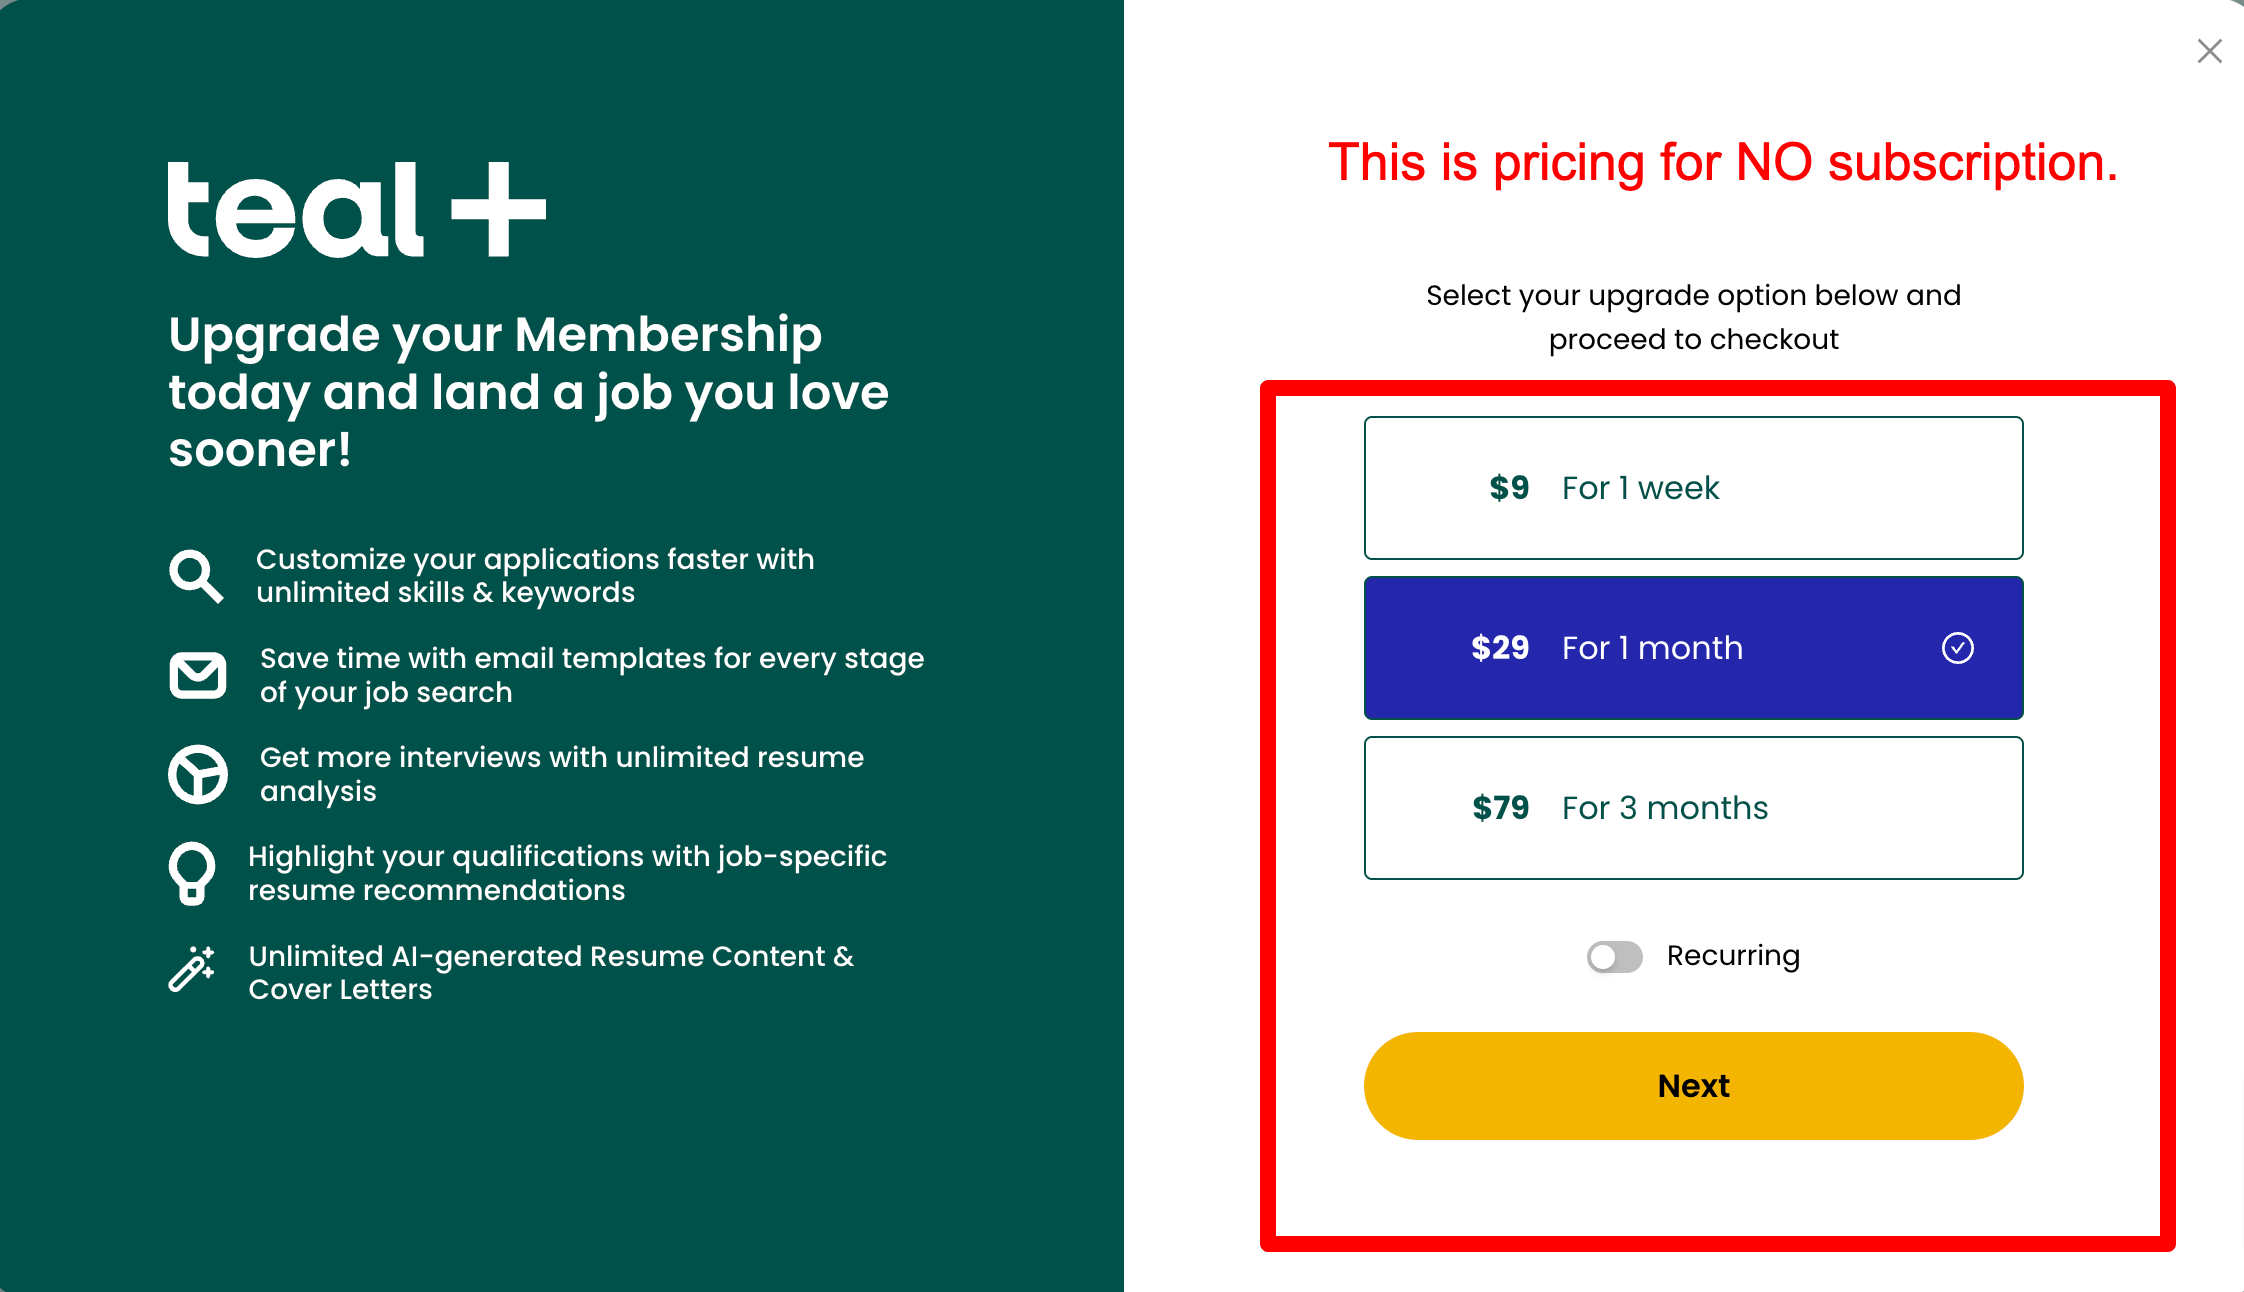Click the lightbulb recommendations icon
Screen dimensions: 2244x1292
coord(192,873)
